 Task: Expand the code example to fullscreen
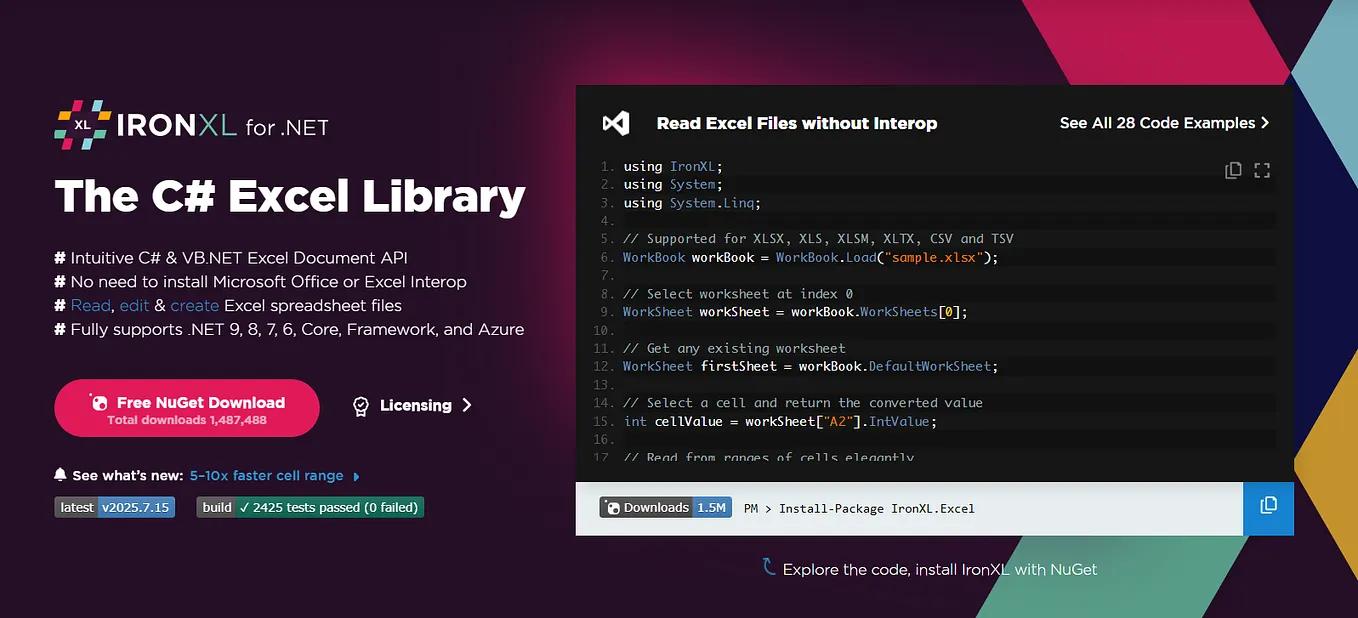(1261, 170)
